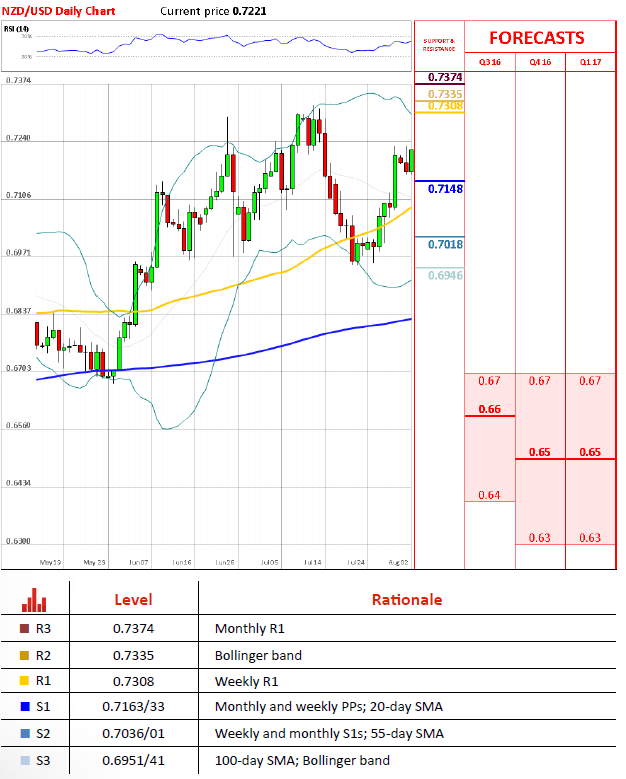Click the Jun07 date on x-axis
The image size is (626, 779).
(138, 562)
